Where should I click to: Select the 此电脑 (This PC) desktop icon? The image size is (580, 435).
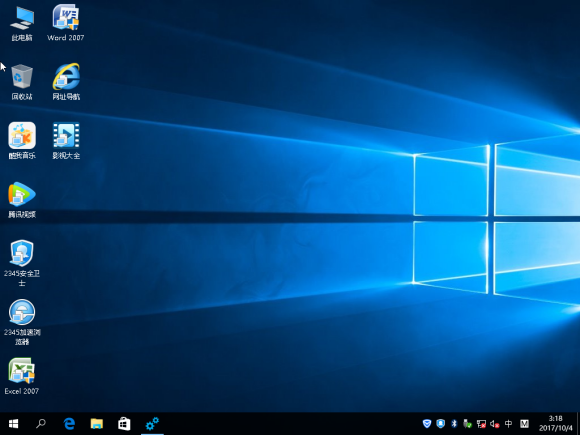pyautogui.click(x=22, y=23)
